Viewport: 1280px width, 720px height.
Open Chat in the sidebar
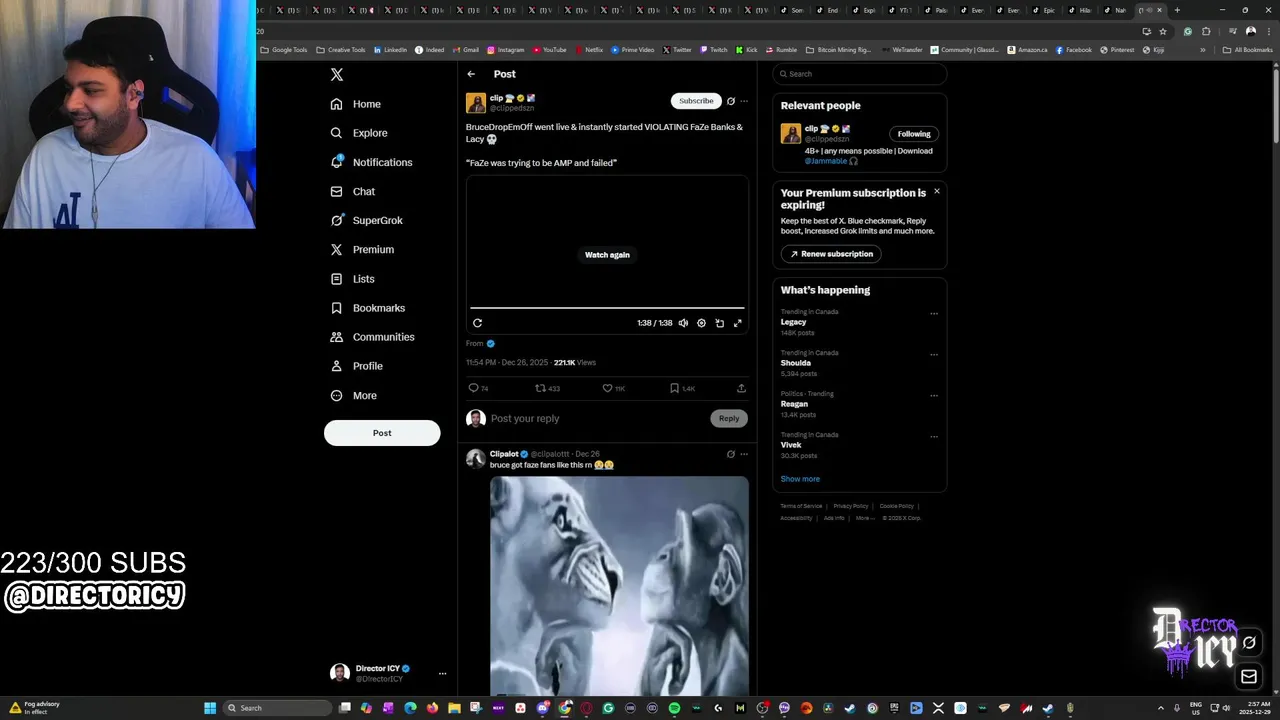click(x=352, y=191)
